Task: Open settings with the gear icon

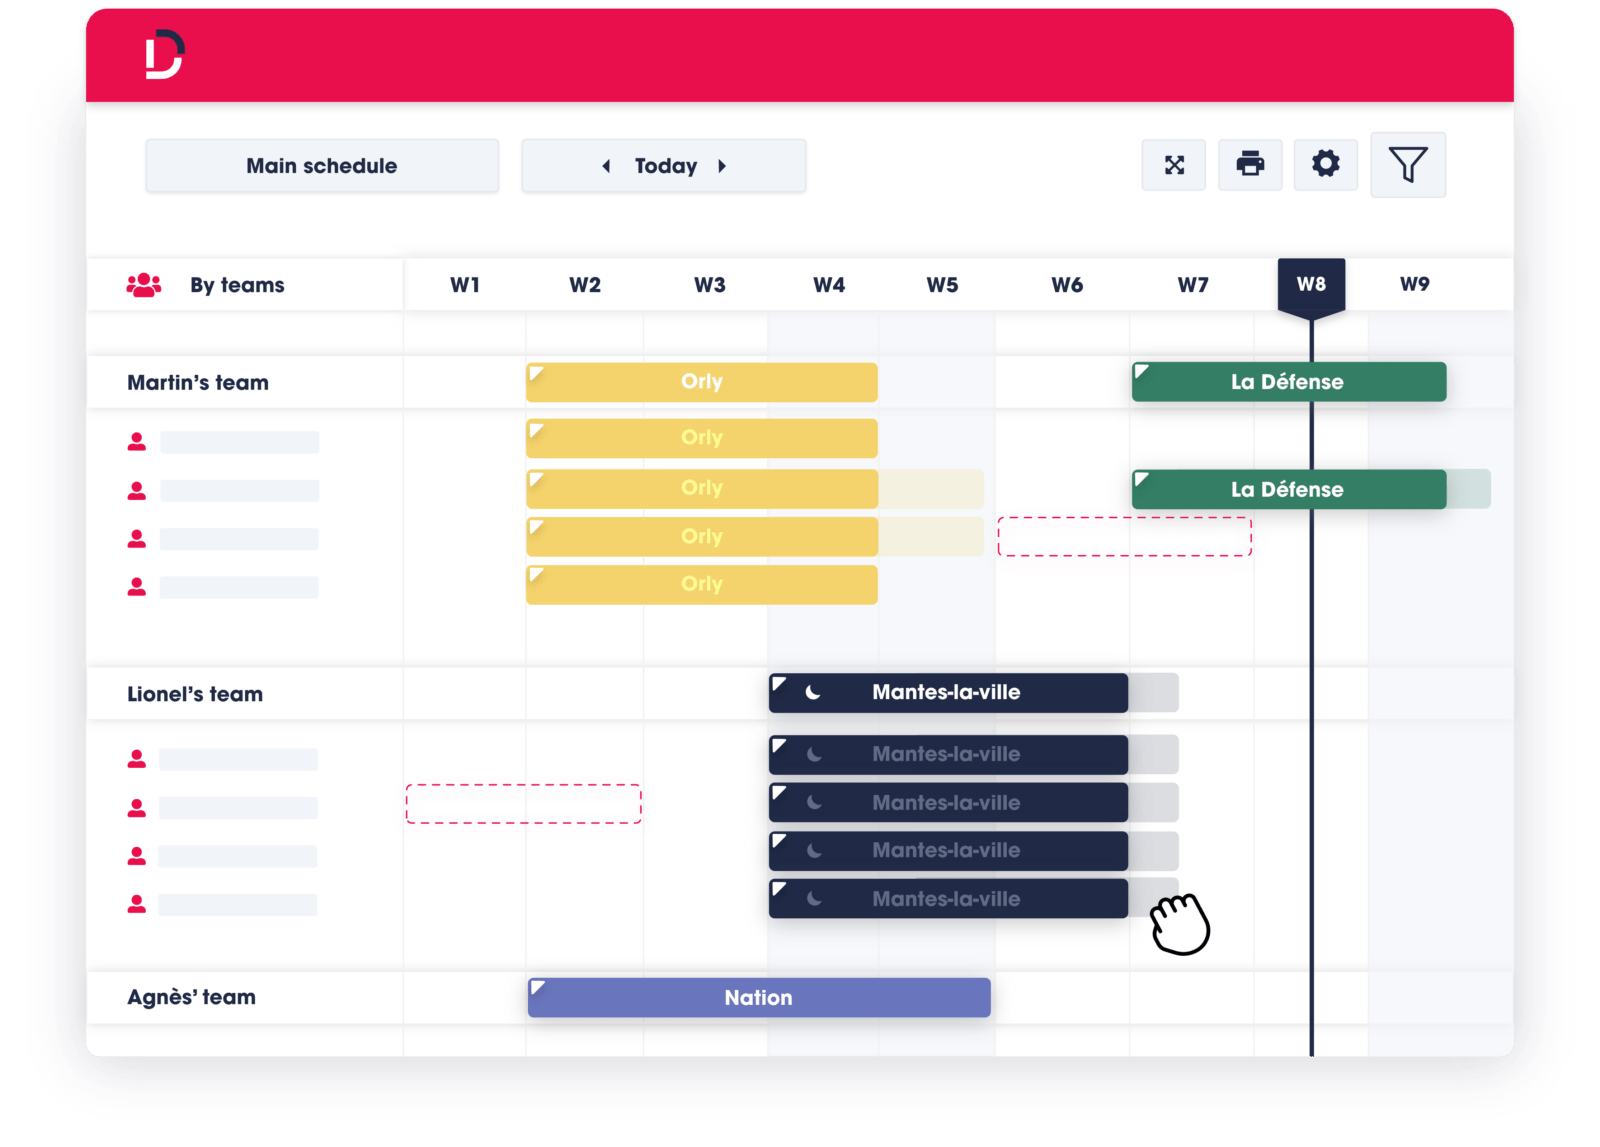Action: tap(1326, 164)
